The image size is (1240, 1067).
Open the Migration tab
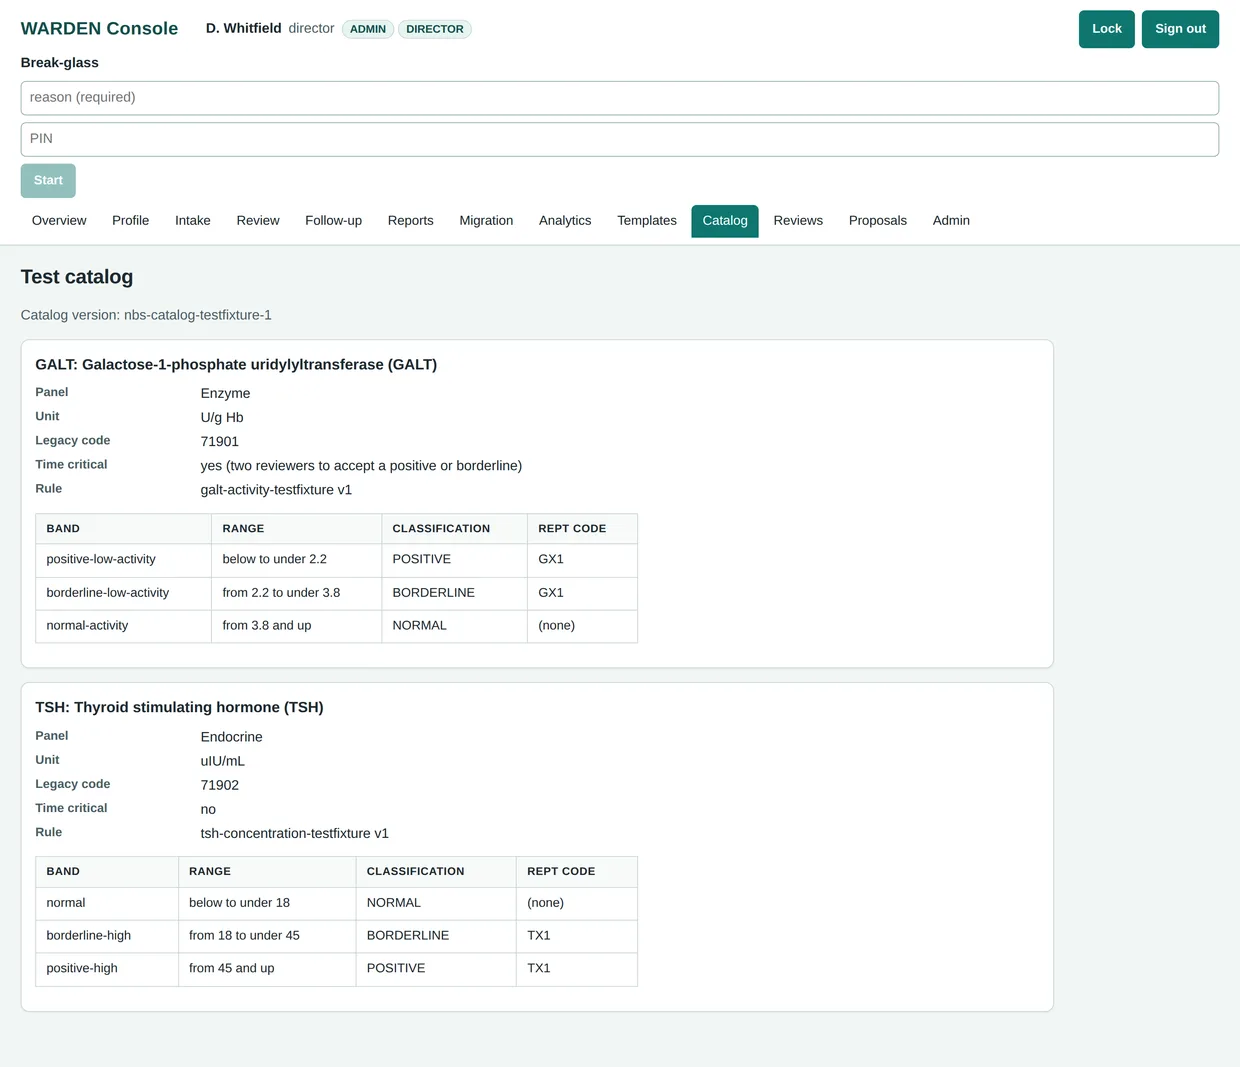point(486,221)
